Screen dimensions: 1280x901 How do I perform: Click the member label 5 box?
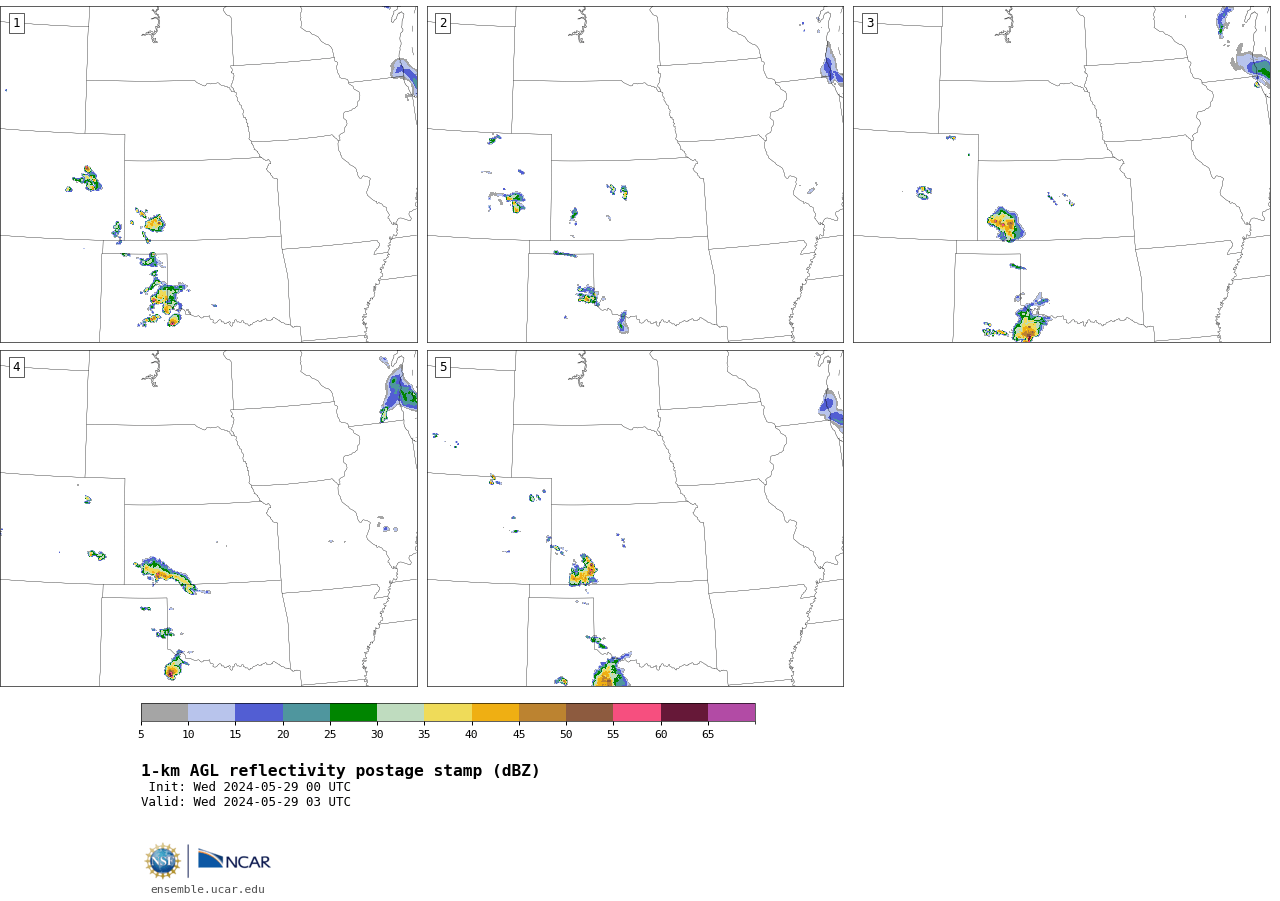click(x=443, y=367)
